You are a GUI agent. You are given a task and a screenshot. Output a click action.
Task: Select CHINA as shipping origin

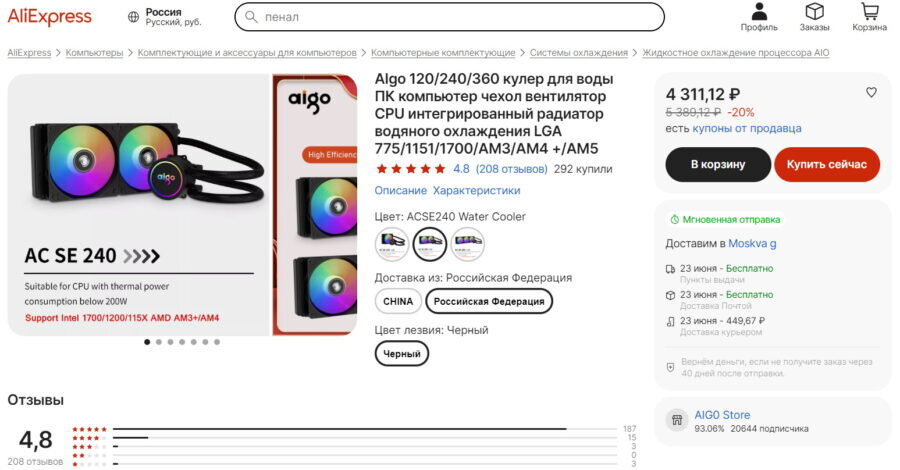(398, 301)
